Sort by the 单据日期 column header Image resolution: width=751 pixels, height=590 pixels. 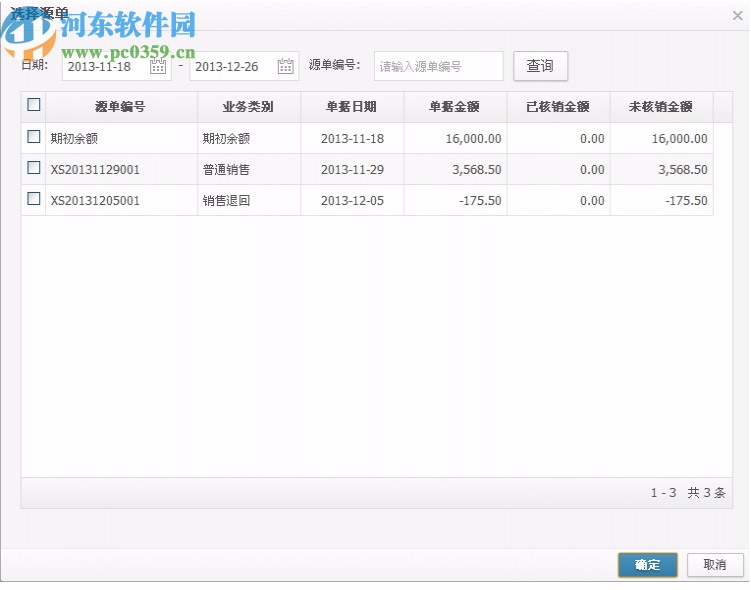point(352,107)
